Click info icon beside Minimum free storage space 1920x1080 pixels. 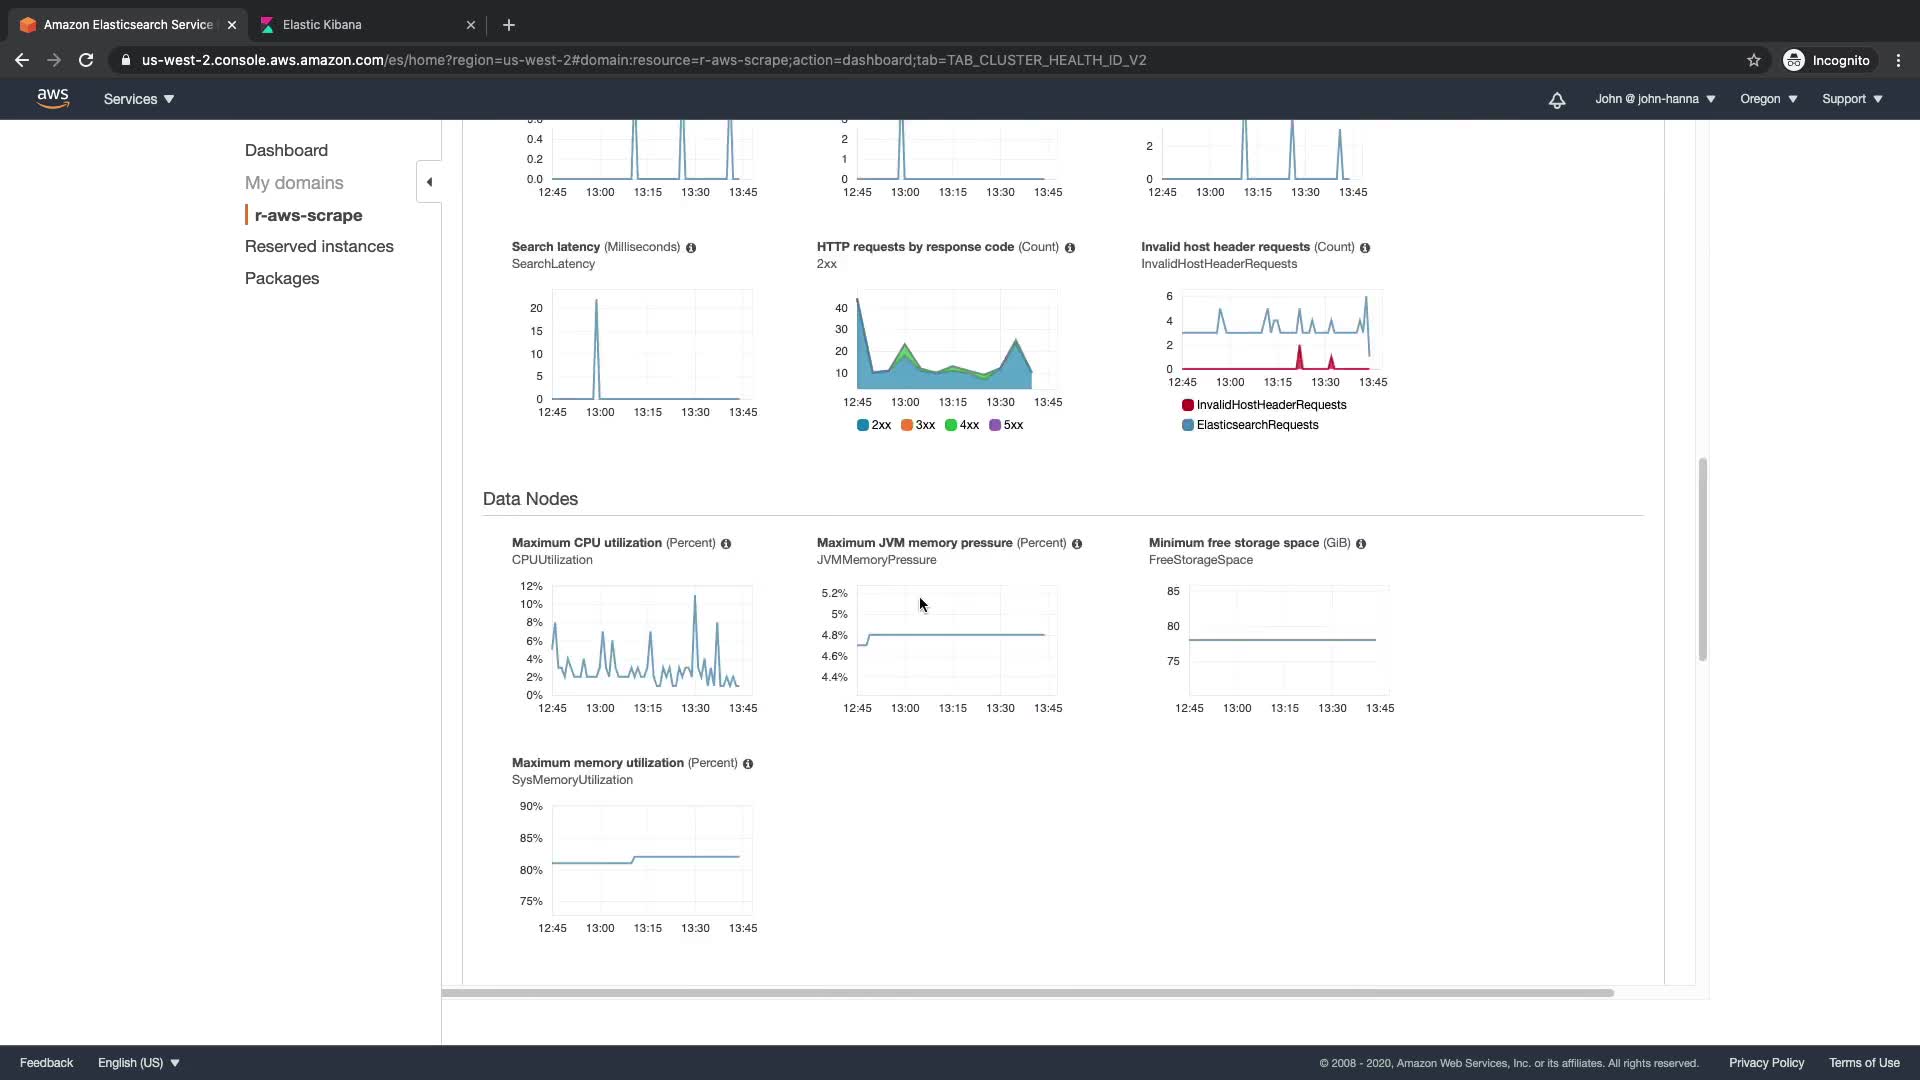pyautogui.click(x=1361, y=544)
